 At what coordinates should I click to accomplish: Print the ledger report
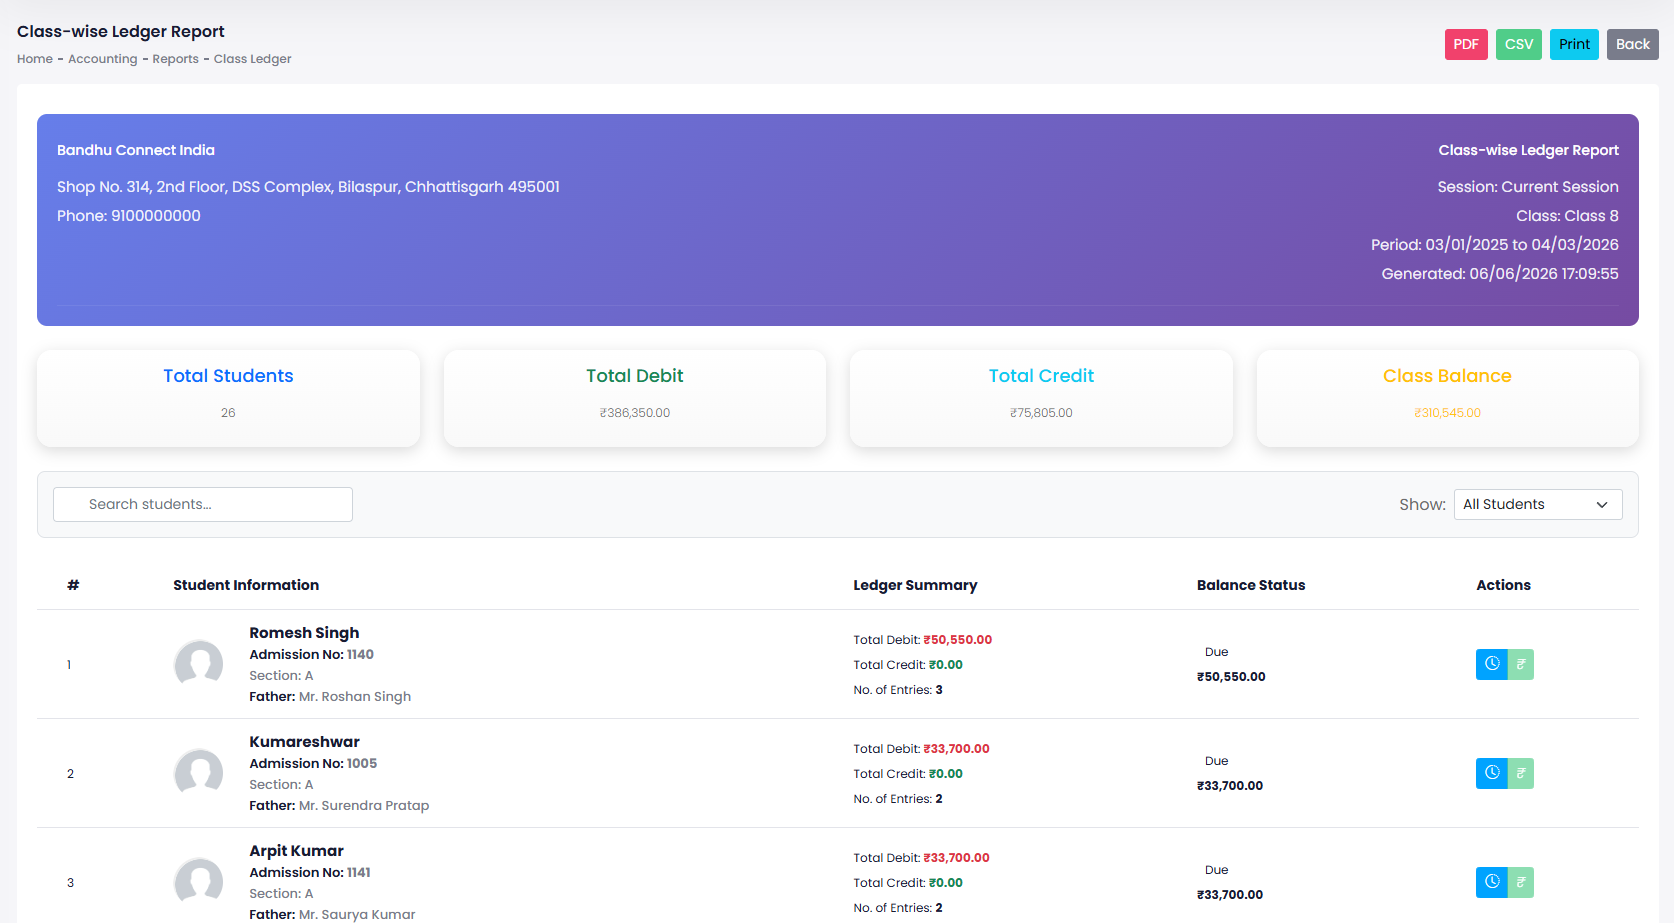pos(1574,44)
